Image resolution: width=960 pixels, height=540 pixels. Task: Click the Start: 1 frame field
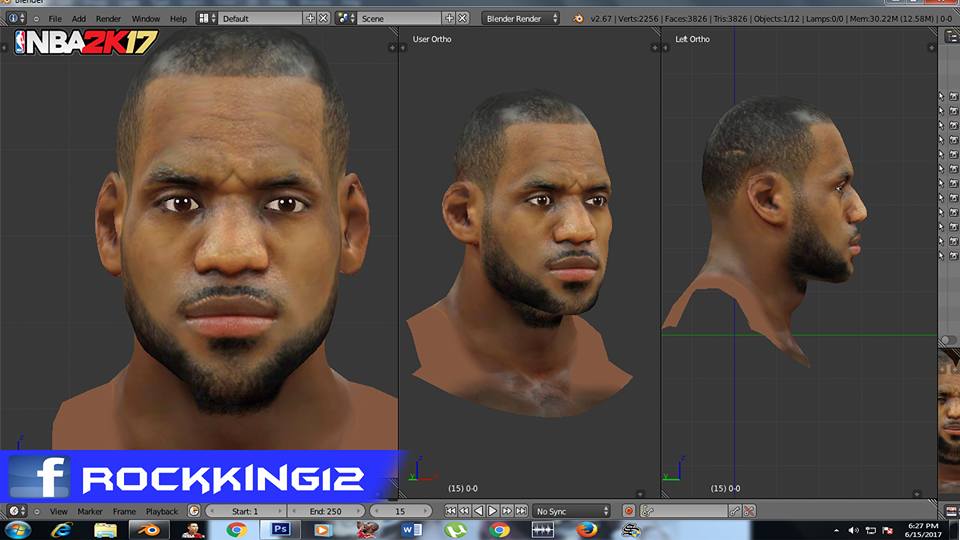pyautogui.click(x=246, y=511)
